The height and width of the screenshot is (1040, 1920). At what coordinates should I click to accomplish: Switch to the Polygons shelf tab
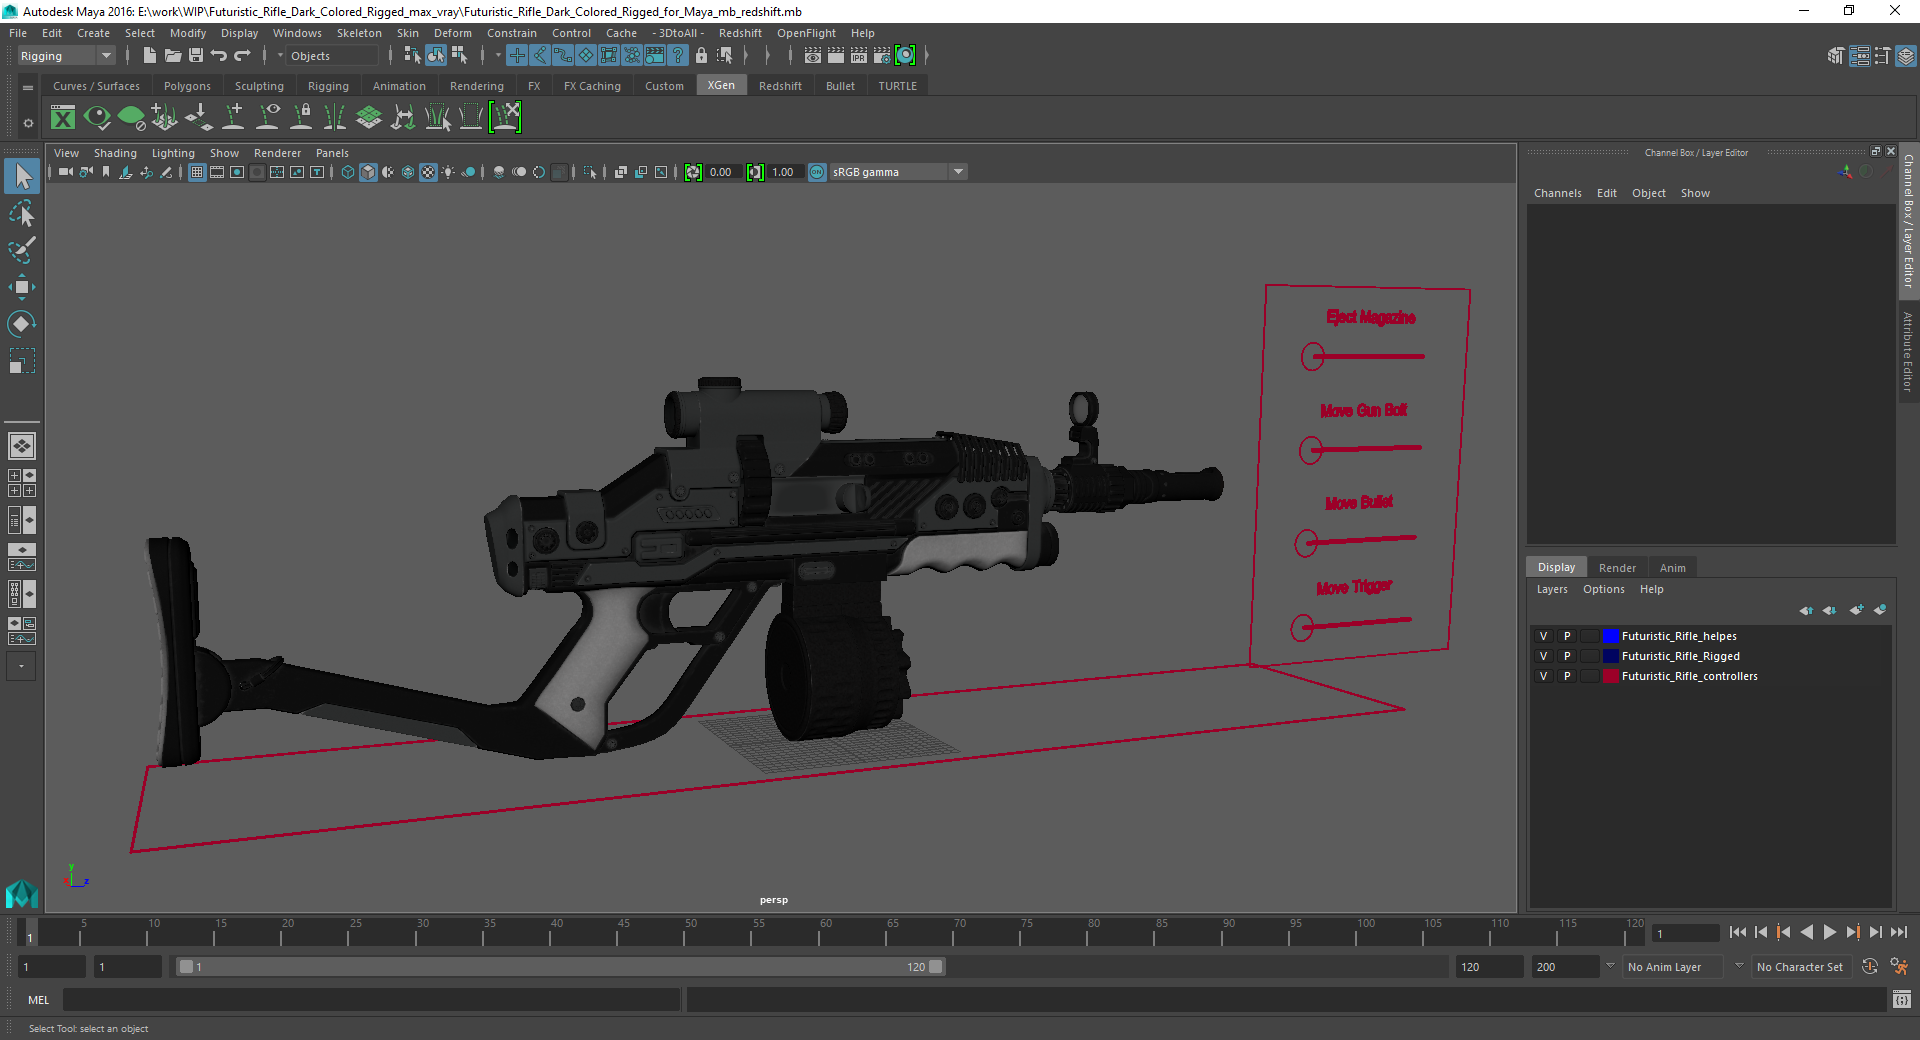click(x=187, y=86)
